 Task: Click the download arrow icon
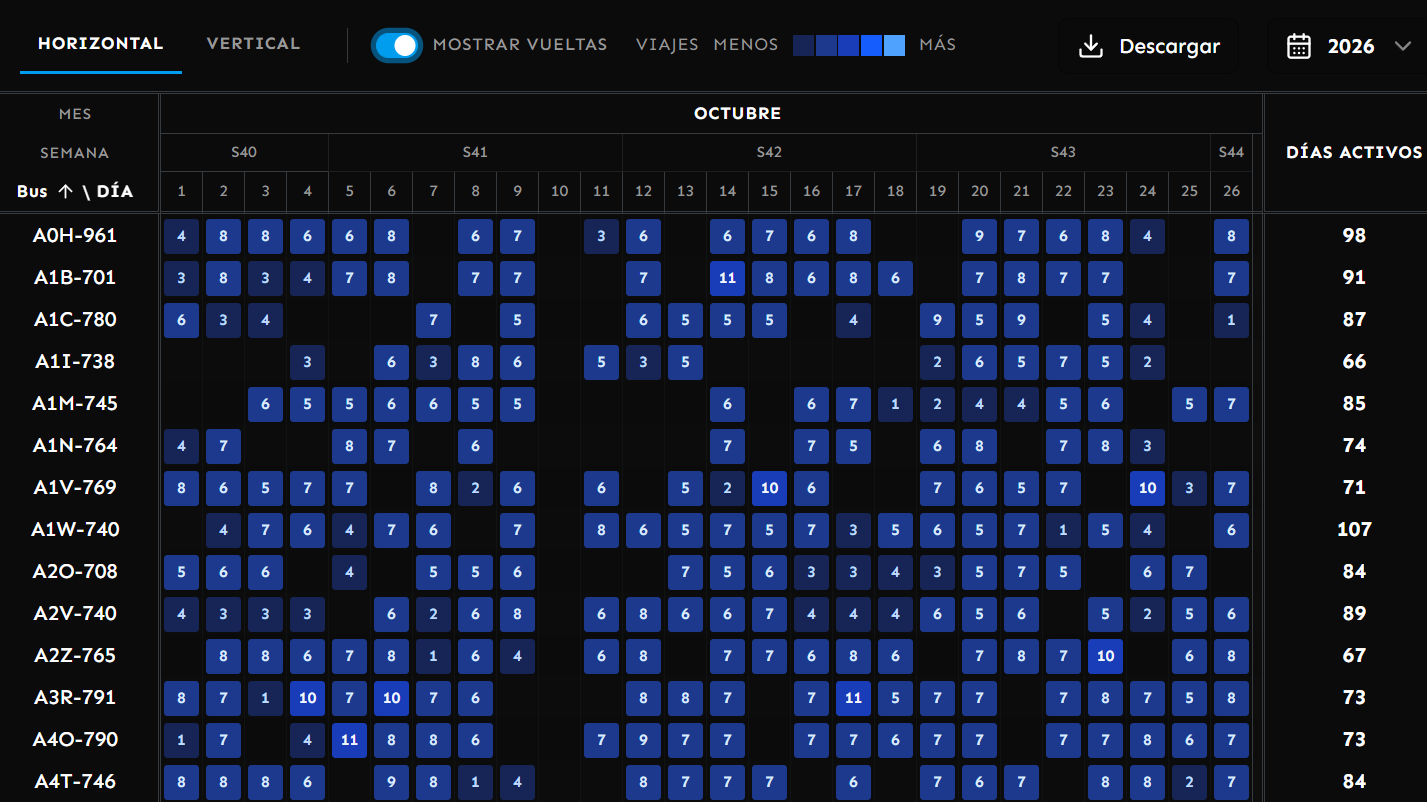click(x=1091, y=47)
